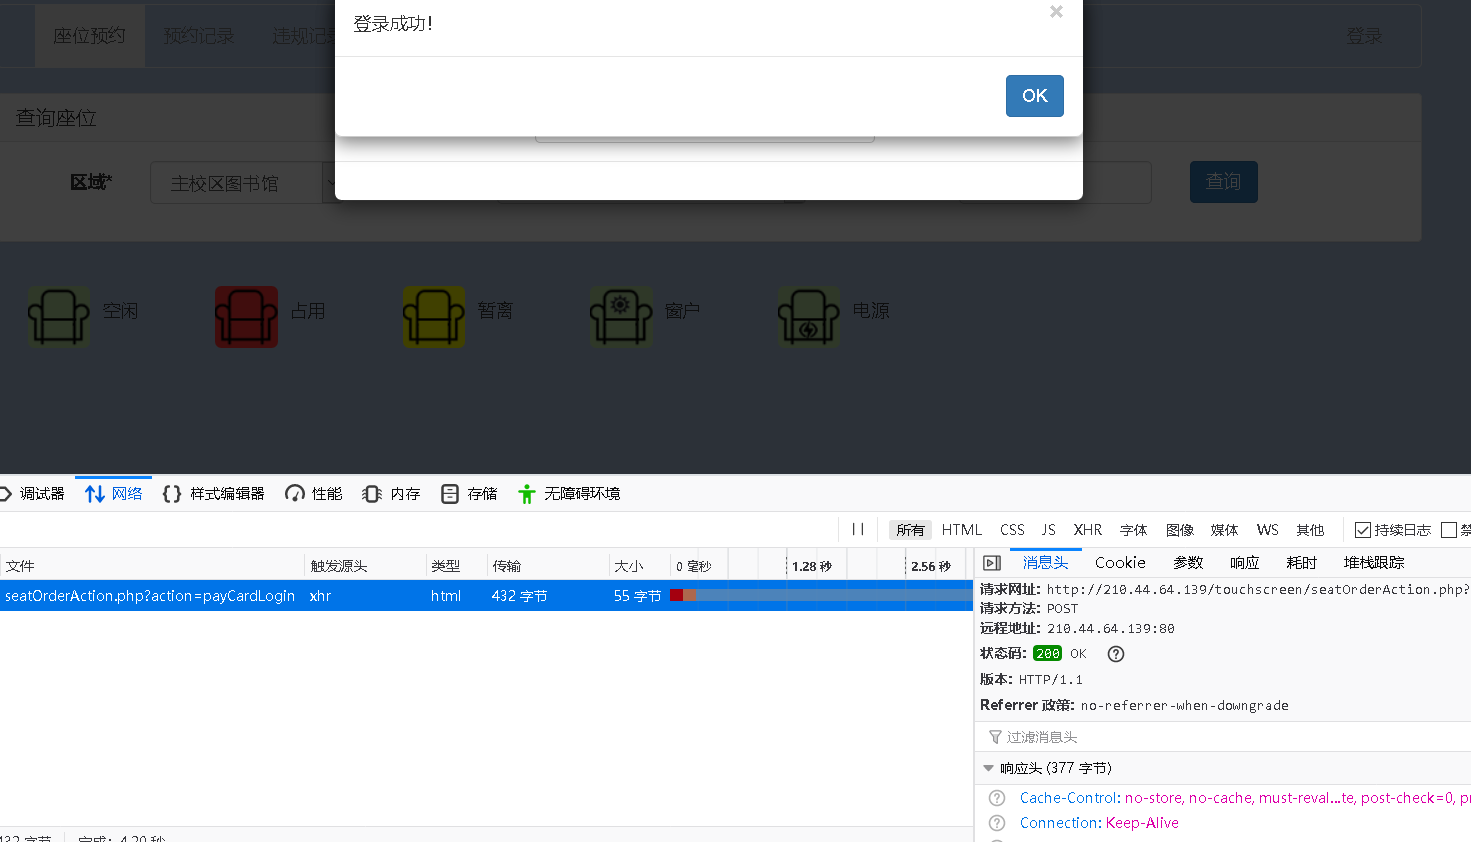This screenshot has width=1471, height=842.
Task: Filter requests by 字体 fonts
Action: 1134,530
